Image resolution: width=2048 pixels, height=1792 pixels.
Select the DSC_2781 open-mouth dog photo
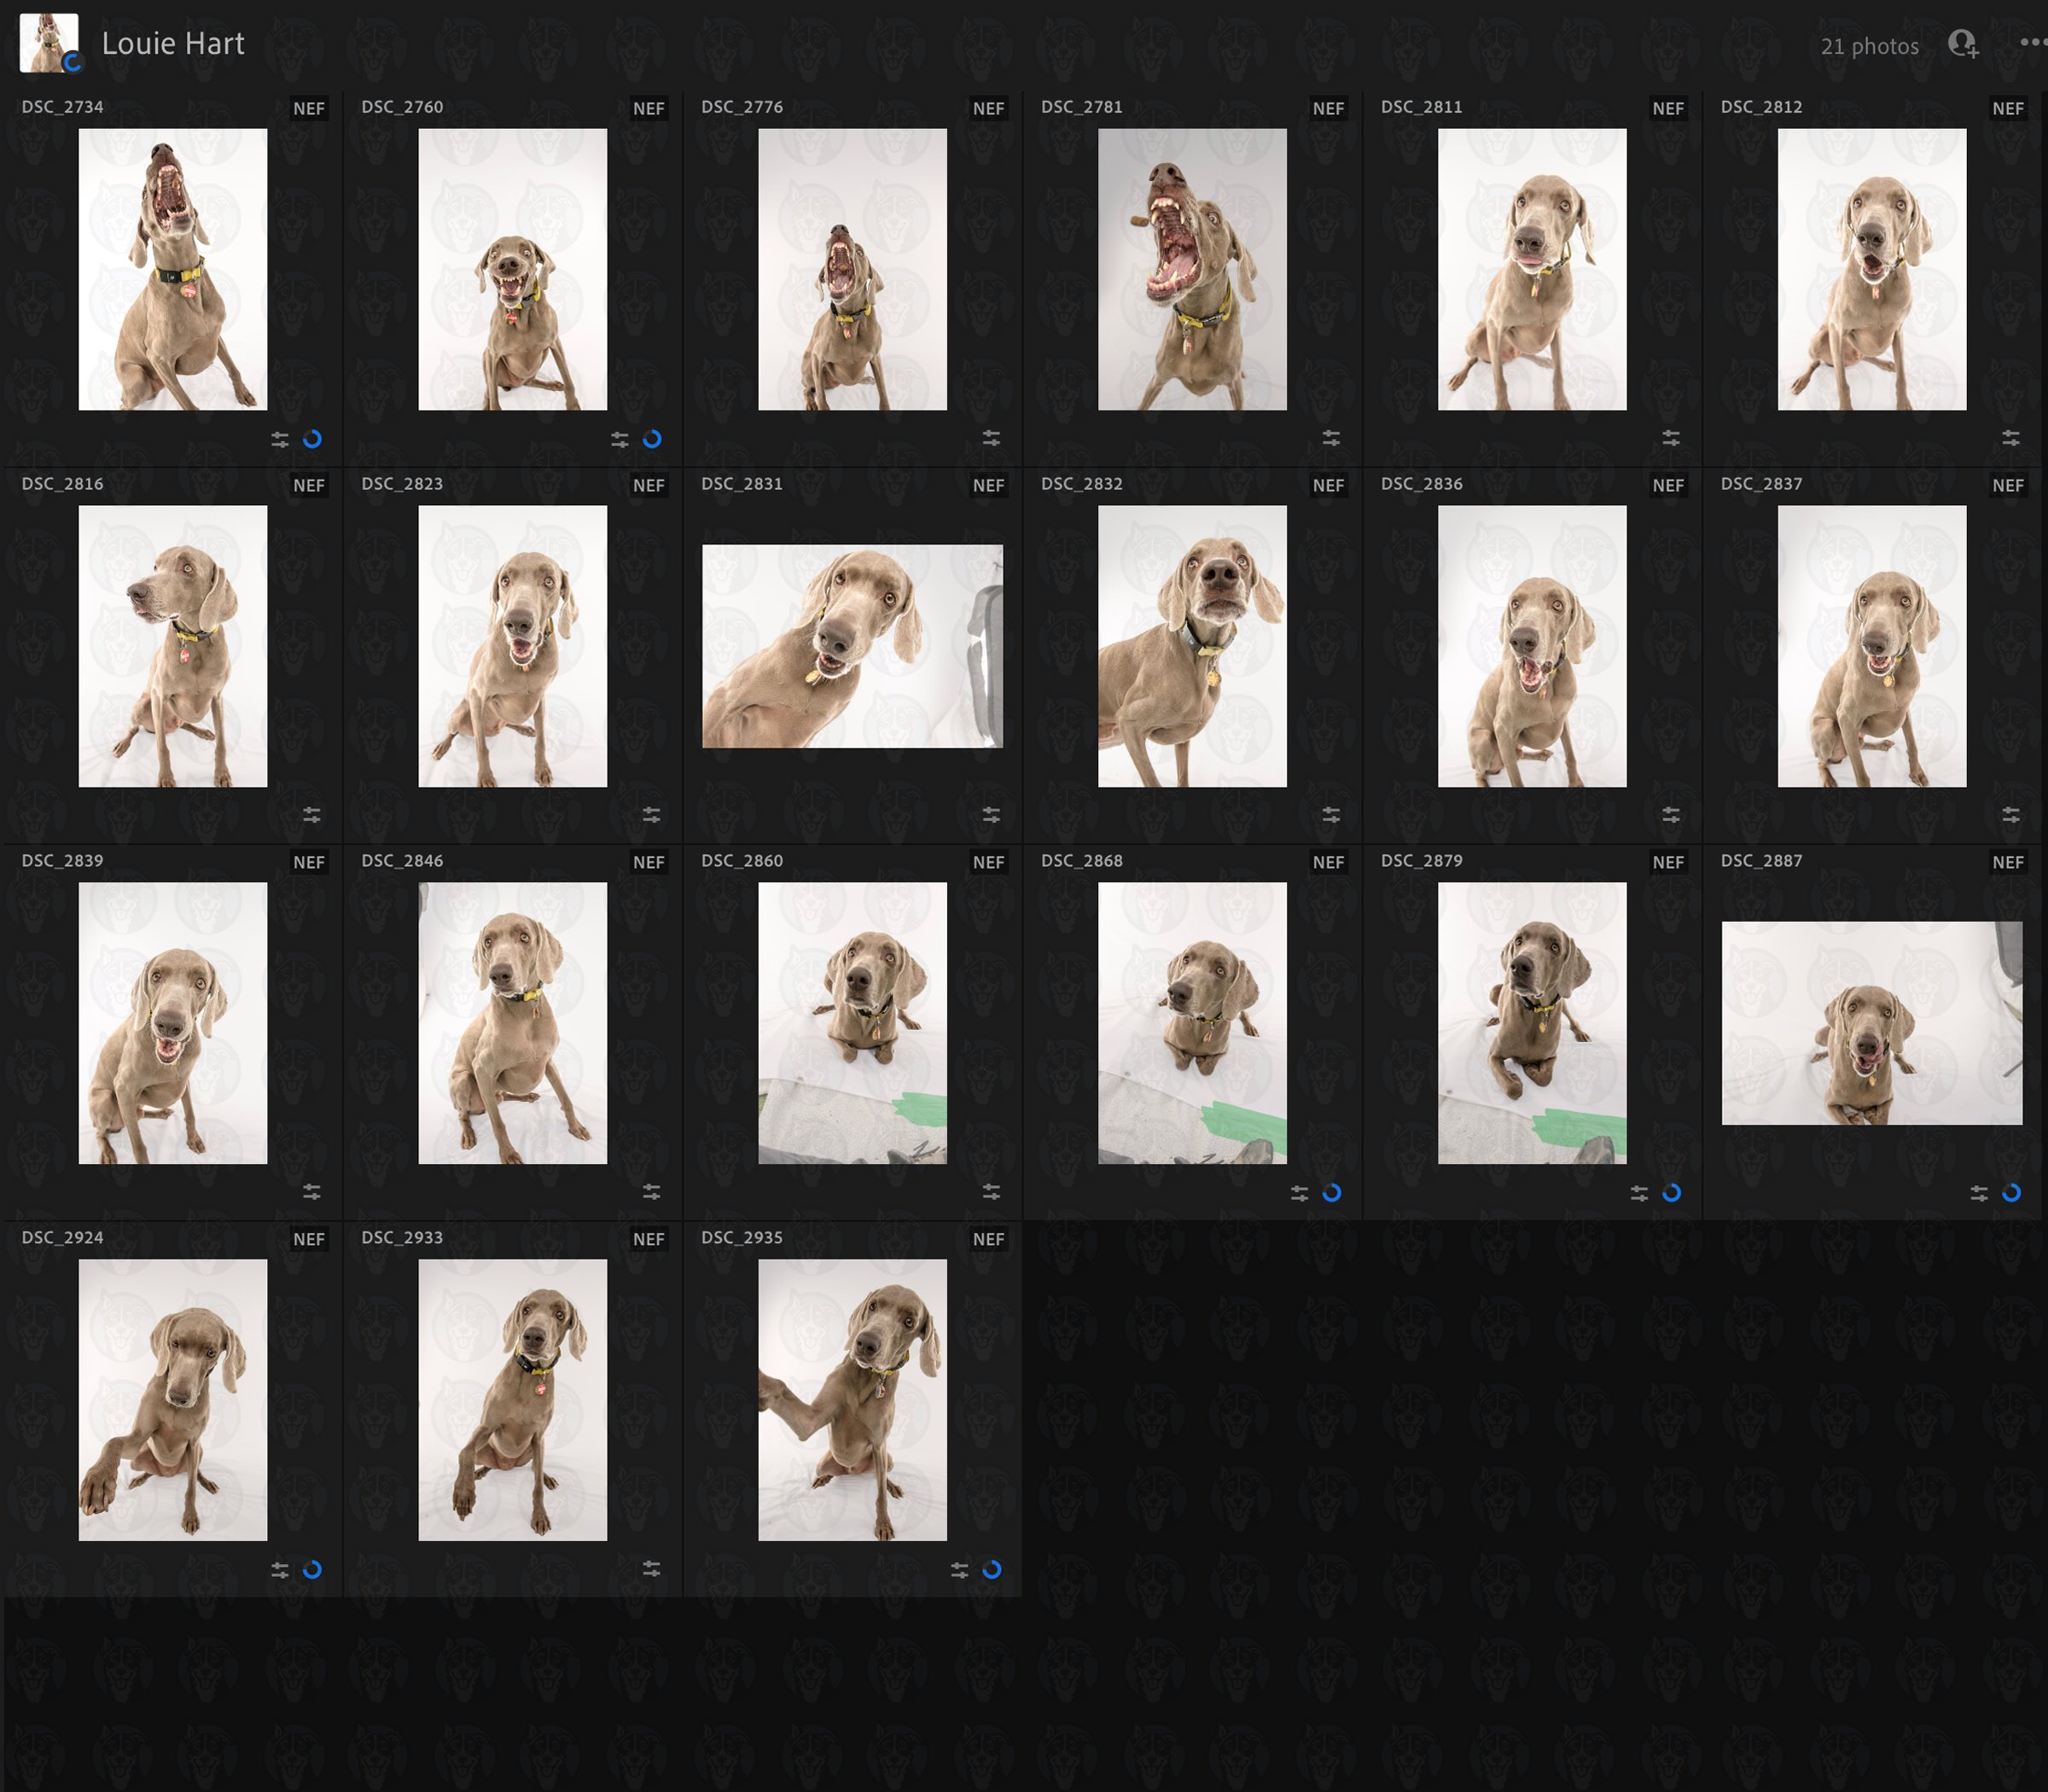click(1192, 269)
